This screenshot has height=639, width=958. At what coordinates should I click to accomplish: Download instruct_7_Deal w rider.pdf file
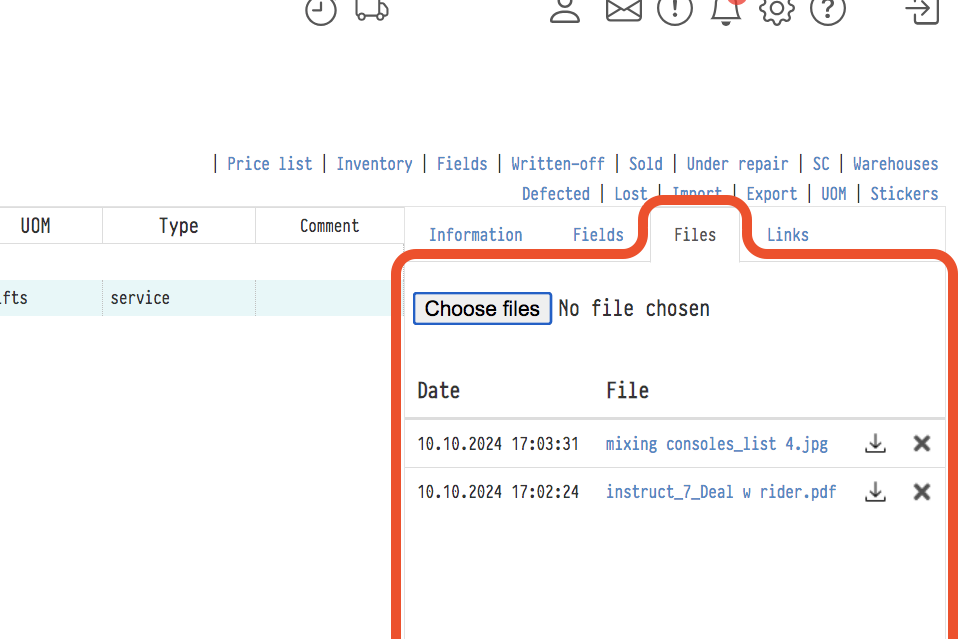click(x=875, y=492)
